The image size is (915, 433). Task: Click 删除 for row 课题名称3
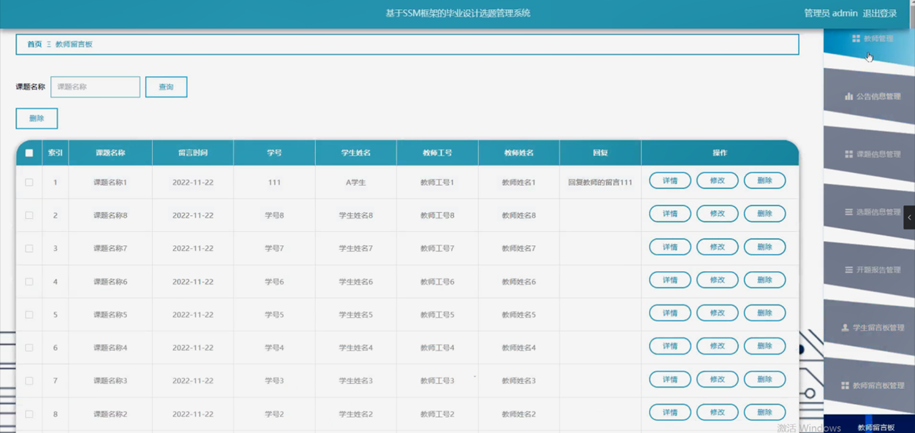click(x=764, y=379)
